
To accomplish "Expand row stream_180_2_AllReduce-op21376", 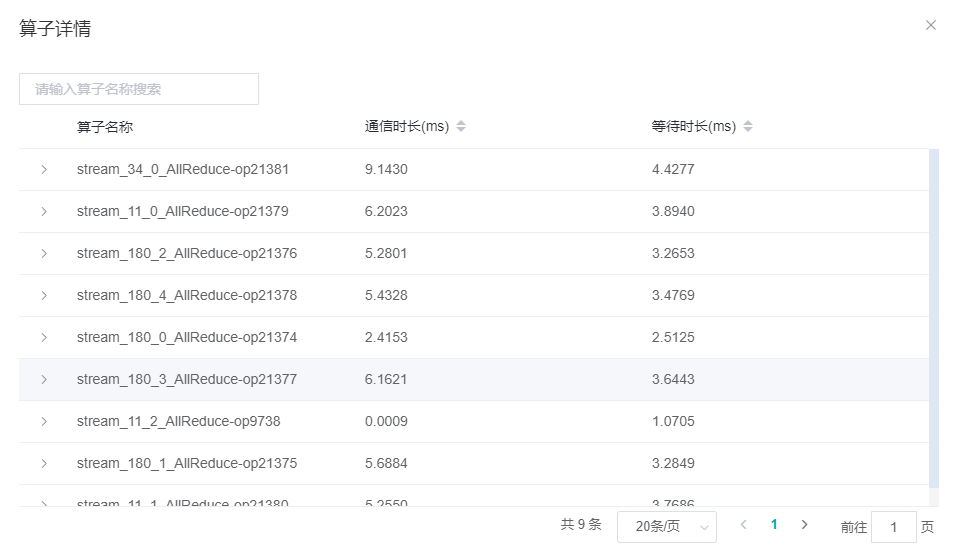I will point(44,254).
